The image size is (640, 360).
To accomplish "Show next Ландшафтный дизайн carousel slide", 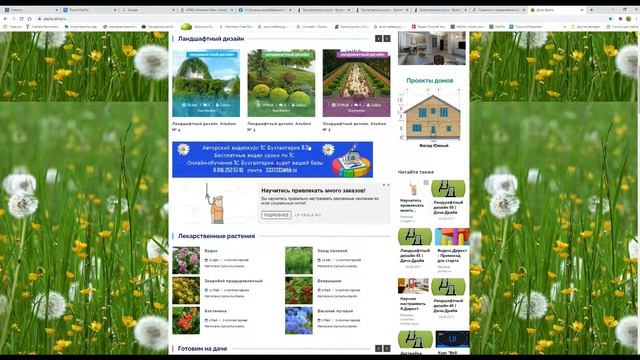I will [x=387, y=38].
